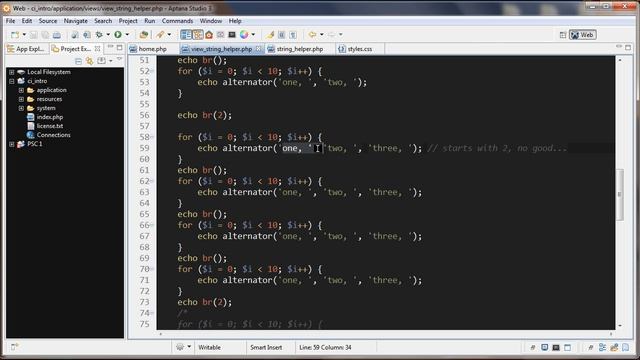The width and height of the screenshot is (640, 360).
Task: Toggle Link with Editor in Project Explorer
Action: pos(89,61)
